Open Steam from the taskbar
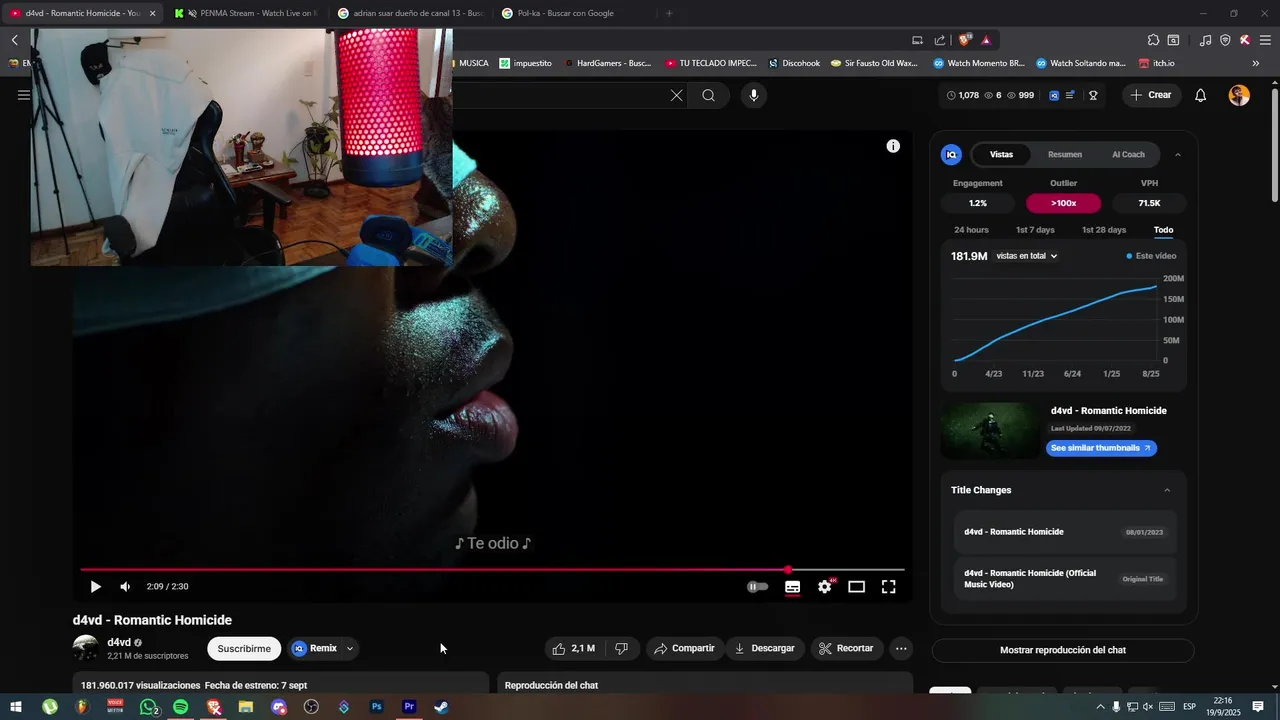1280x720 pixels. [x=441, y=707]
